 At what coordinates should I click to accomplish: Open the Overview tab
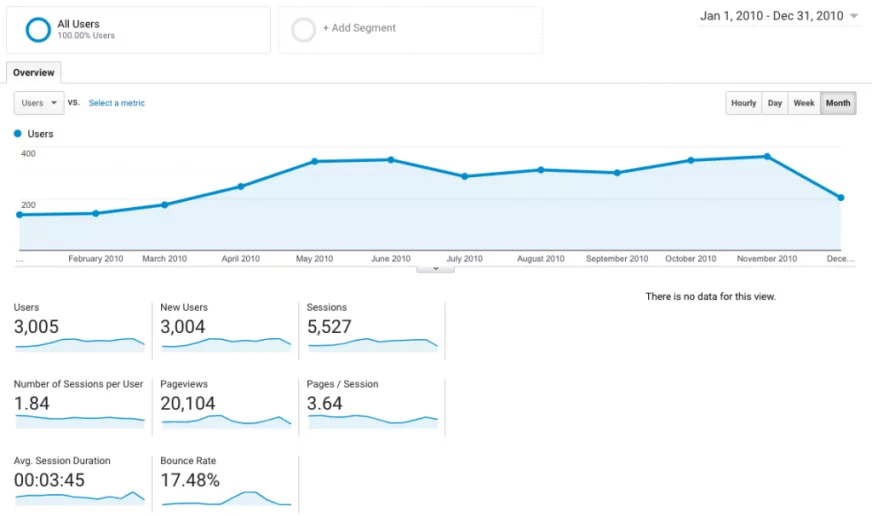click(34, 72)
